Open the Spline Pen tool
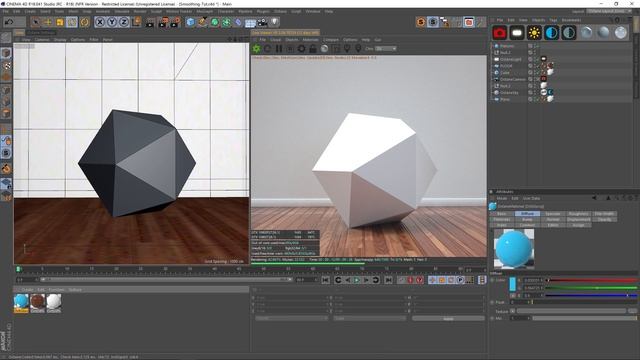The image size is (640, 360). point(202,22)
